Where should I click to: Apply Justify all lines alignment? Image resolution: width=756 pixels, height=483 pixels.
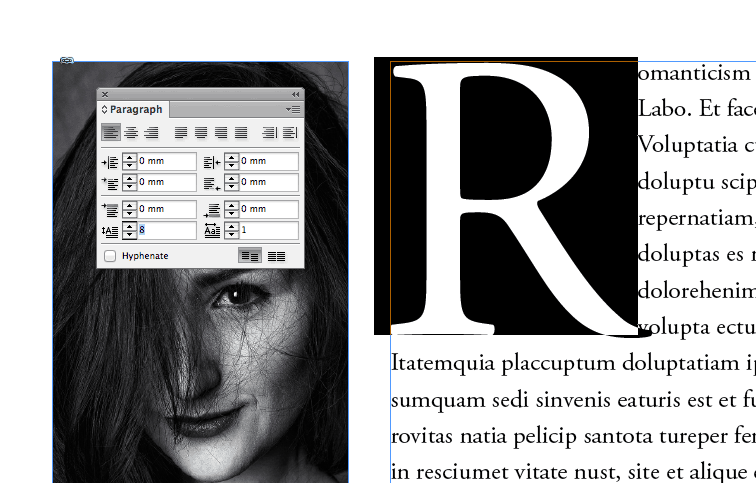click(241, 132)
